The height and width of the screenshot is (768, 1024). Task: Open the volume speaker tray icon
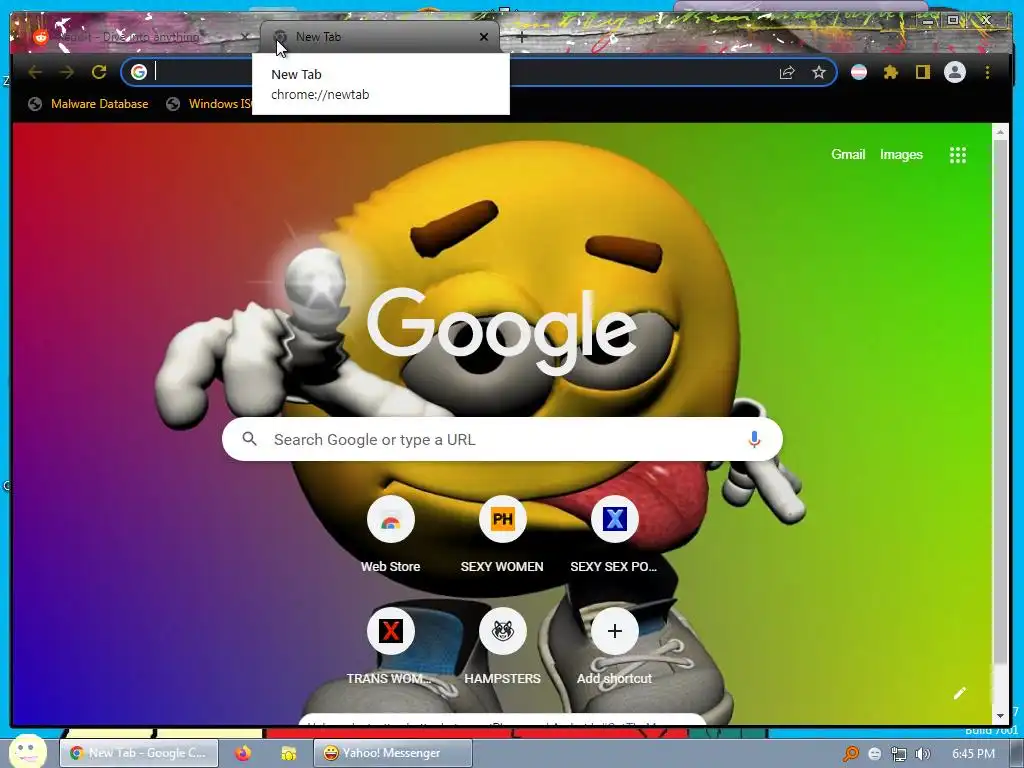pyautogui.click(x=923, y=754)
